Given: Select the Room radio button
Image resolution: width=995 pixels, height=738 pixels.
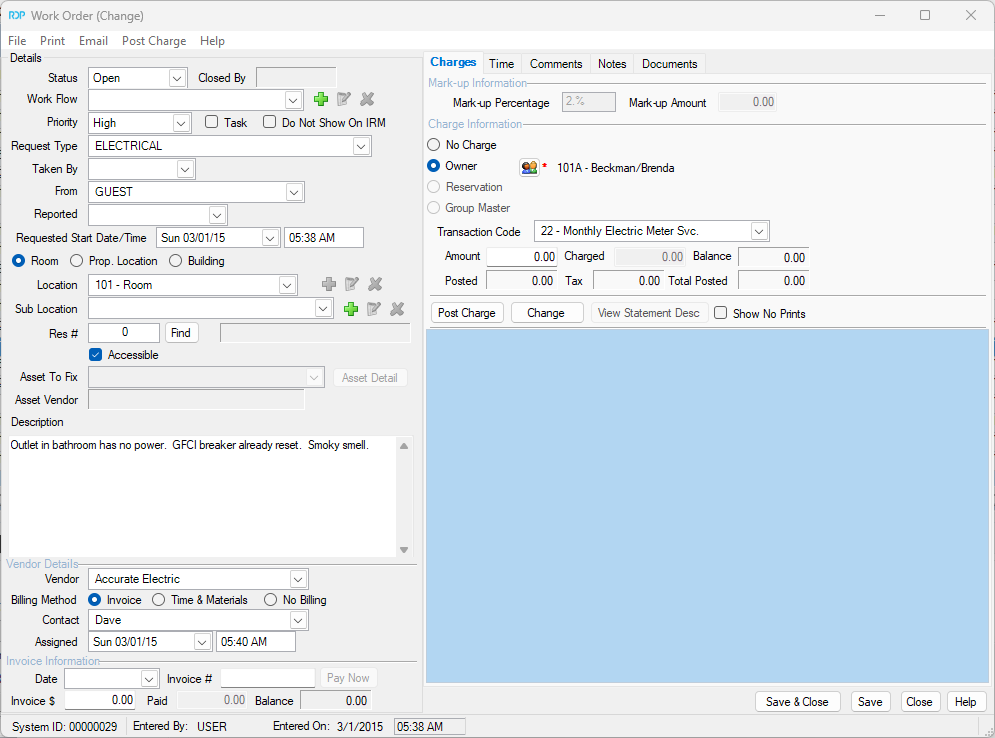Looking at the screenshot, I should 18,261.
